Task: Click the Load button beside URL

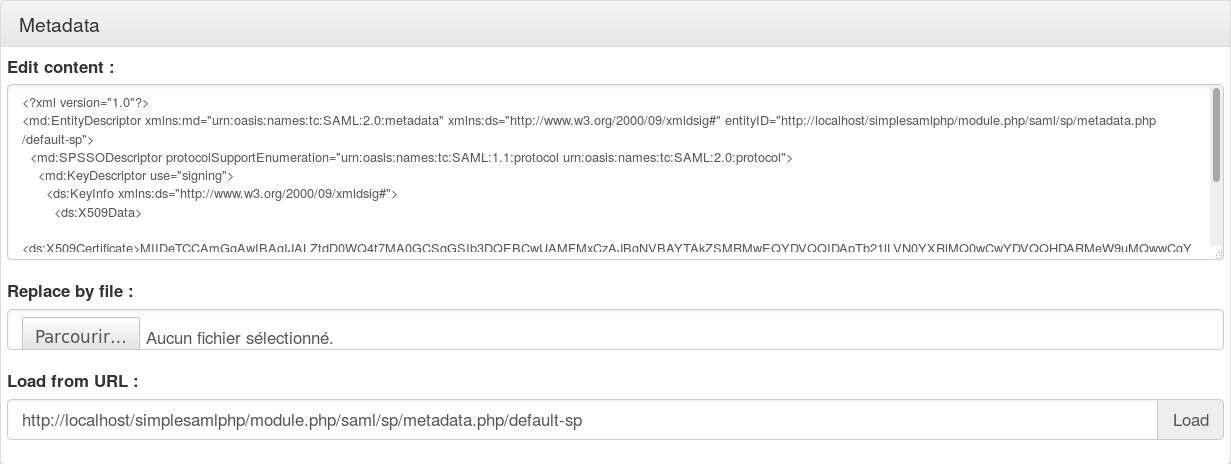Action: point(1190,420)
